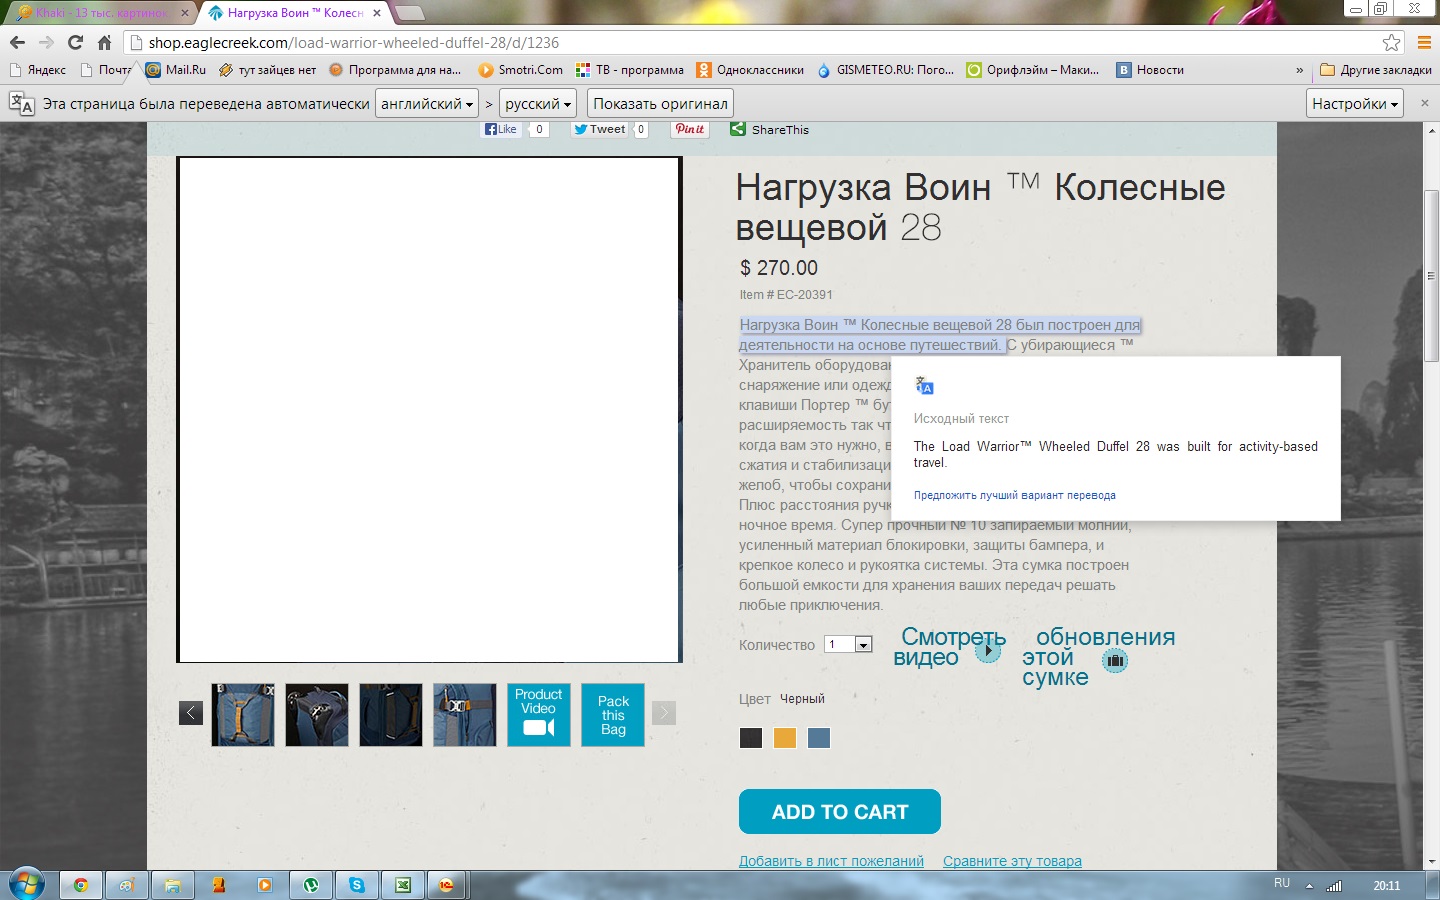This screenshot has height=900, width=1440.
Task: Open the GISMETEO.RU bookmark
Action: (885, 70)
